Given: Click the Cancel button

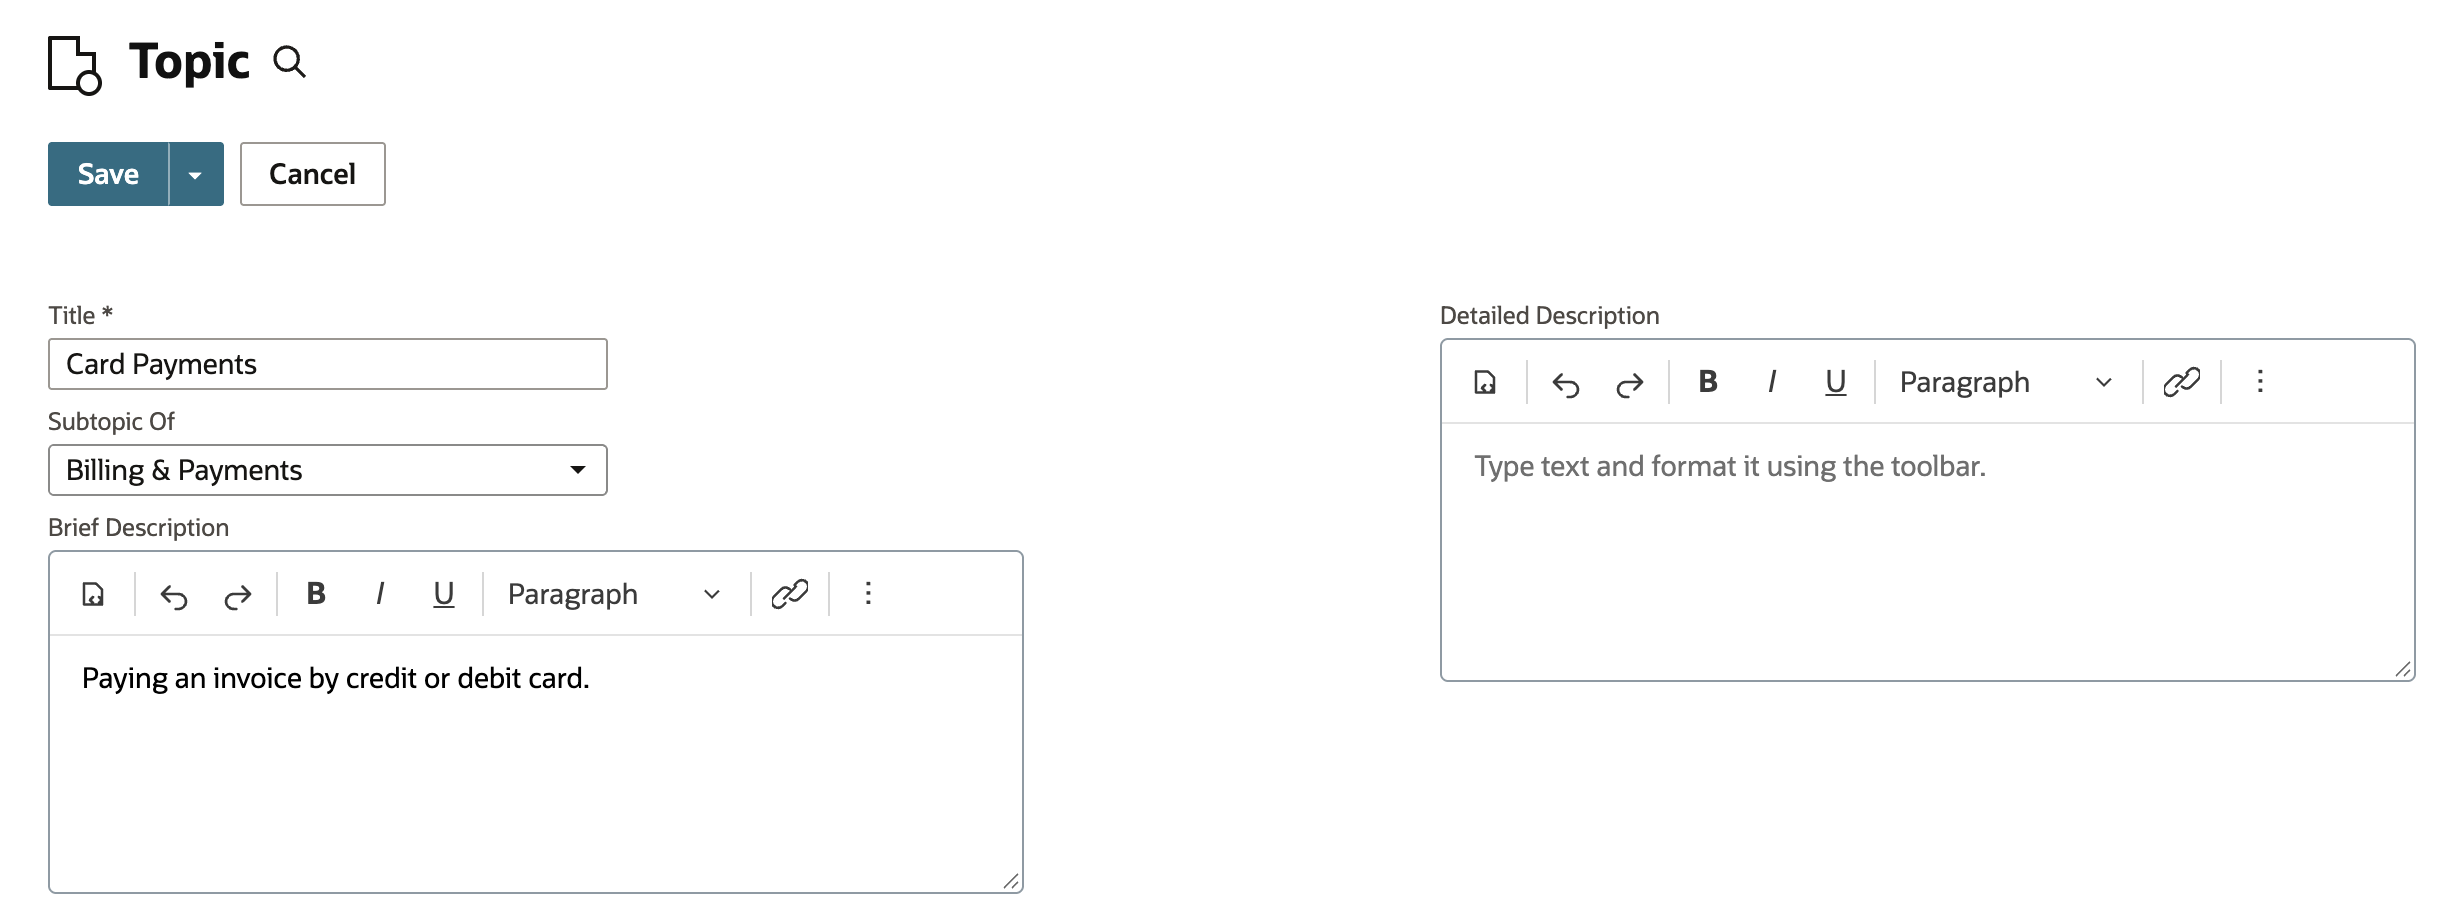Looking at the screenshot, I should (313, 174).
